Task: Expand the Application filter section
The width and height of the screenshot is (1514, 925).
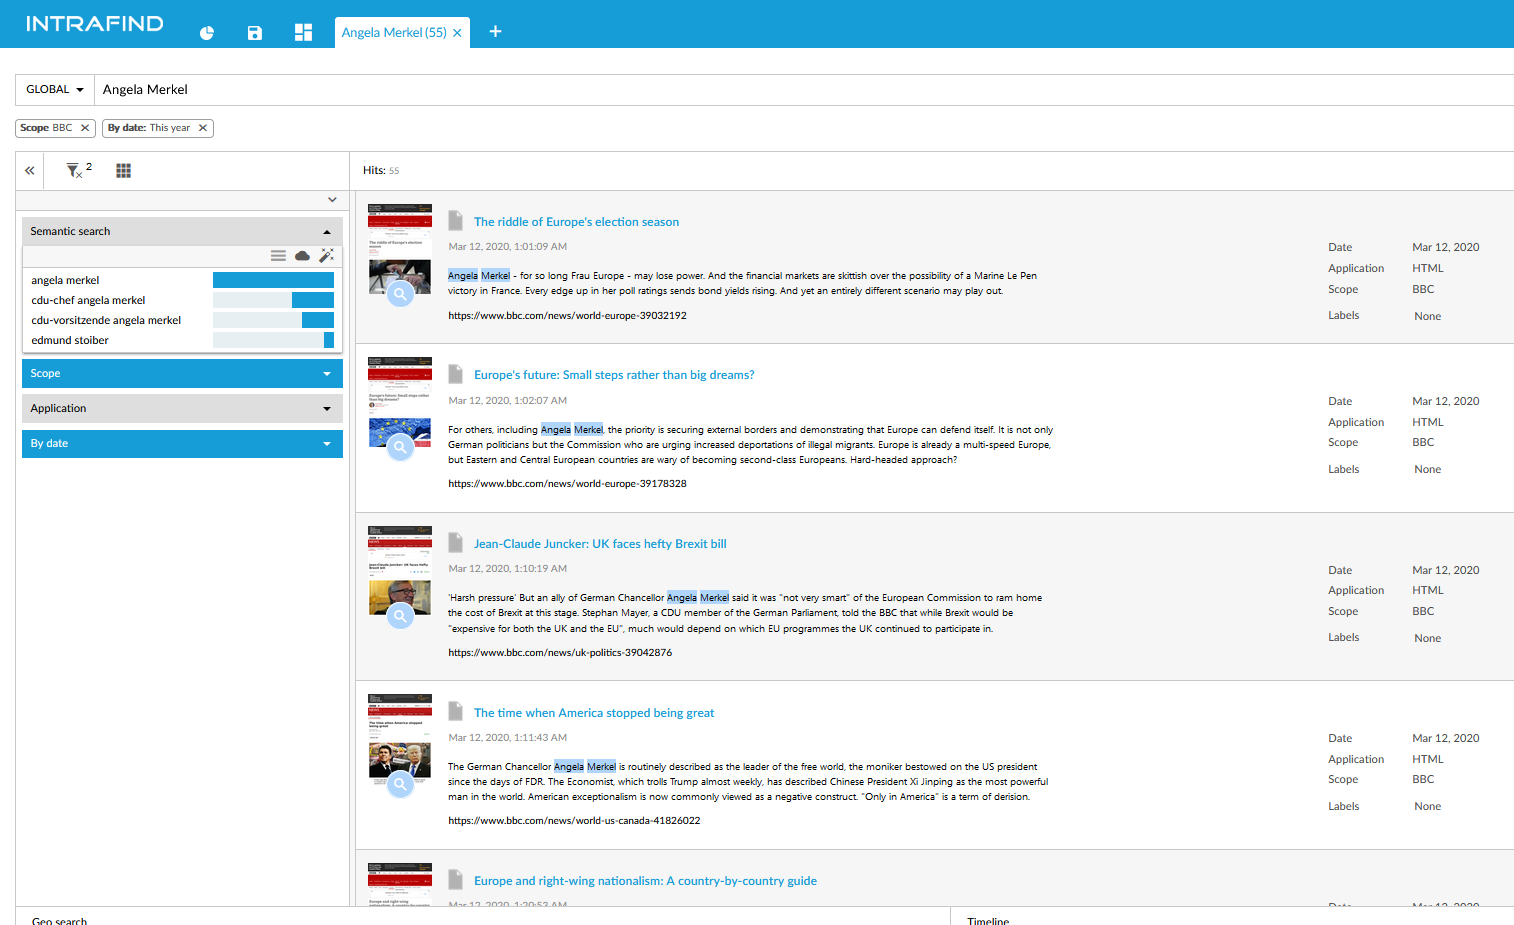Action: (x=182, y=408)
